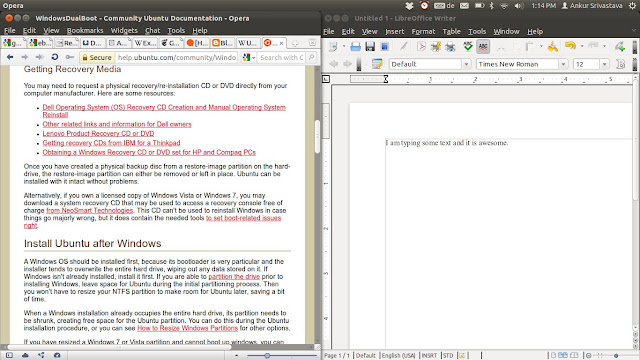Click into the font name field
Screen dimensions: 640x360
tap(517, 64)
